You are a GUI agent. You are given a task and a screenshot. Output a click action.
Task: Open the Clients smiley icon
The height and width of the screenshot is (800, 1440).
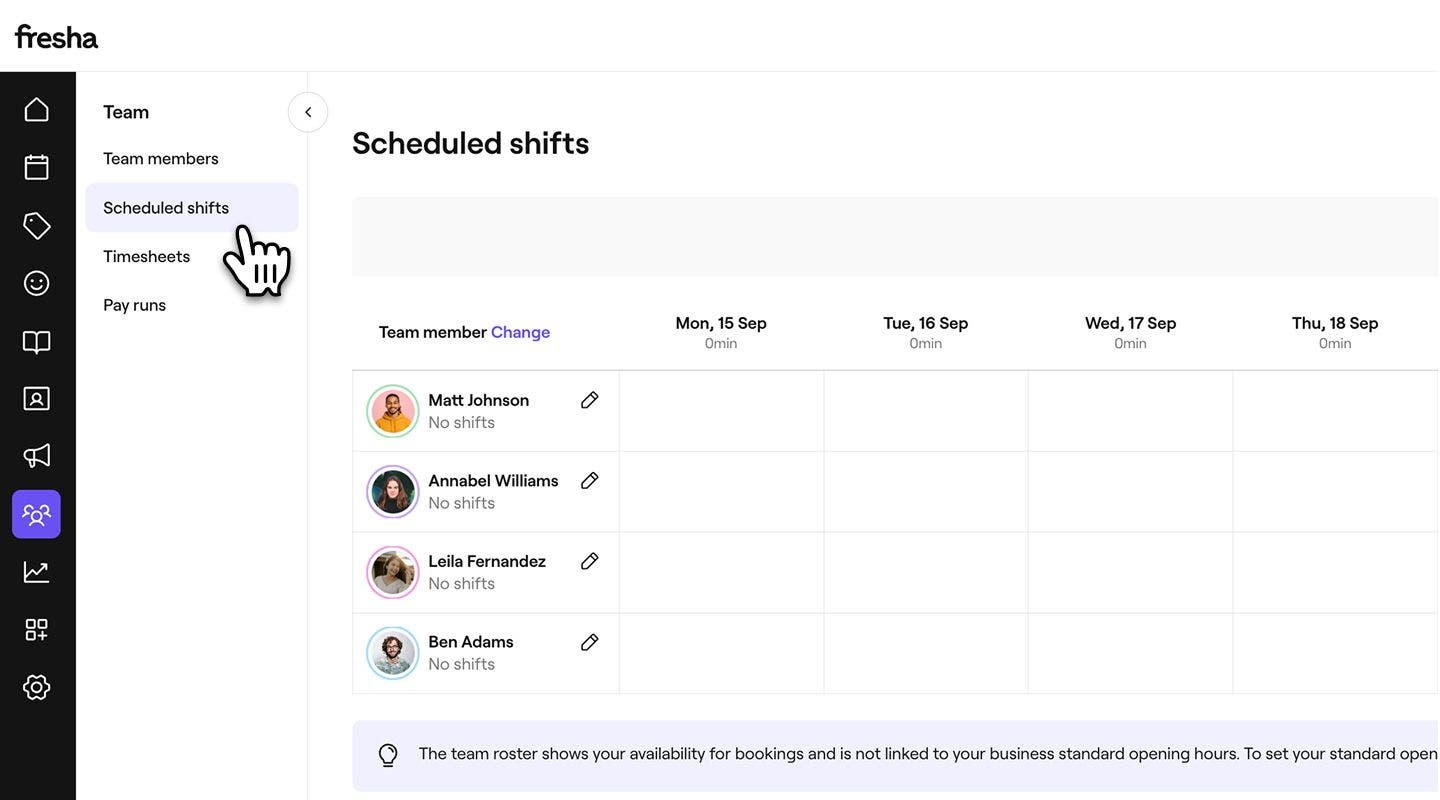click(37, 283)
